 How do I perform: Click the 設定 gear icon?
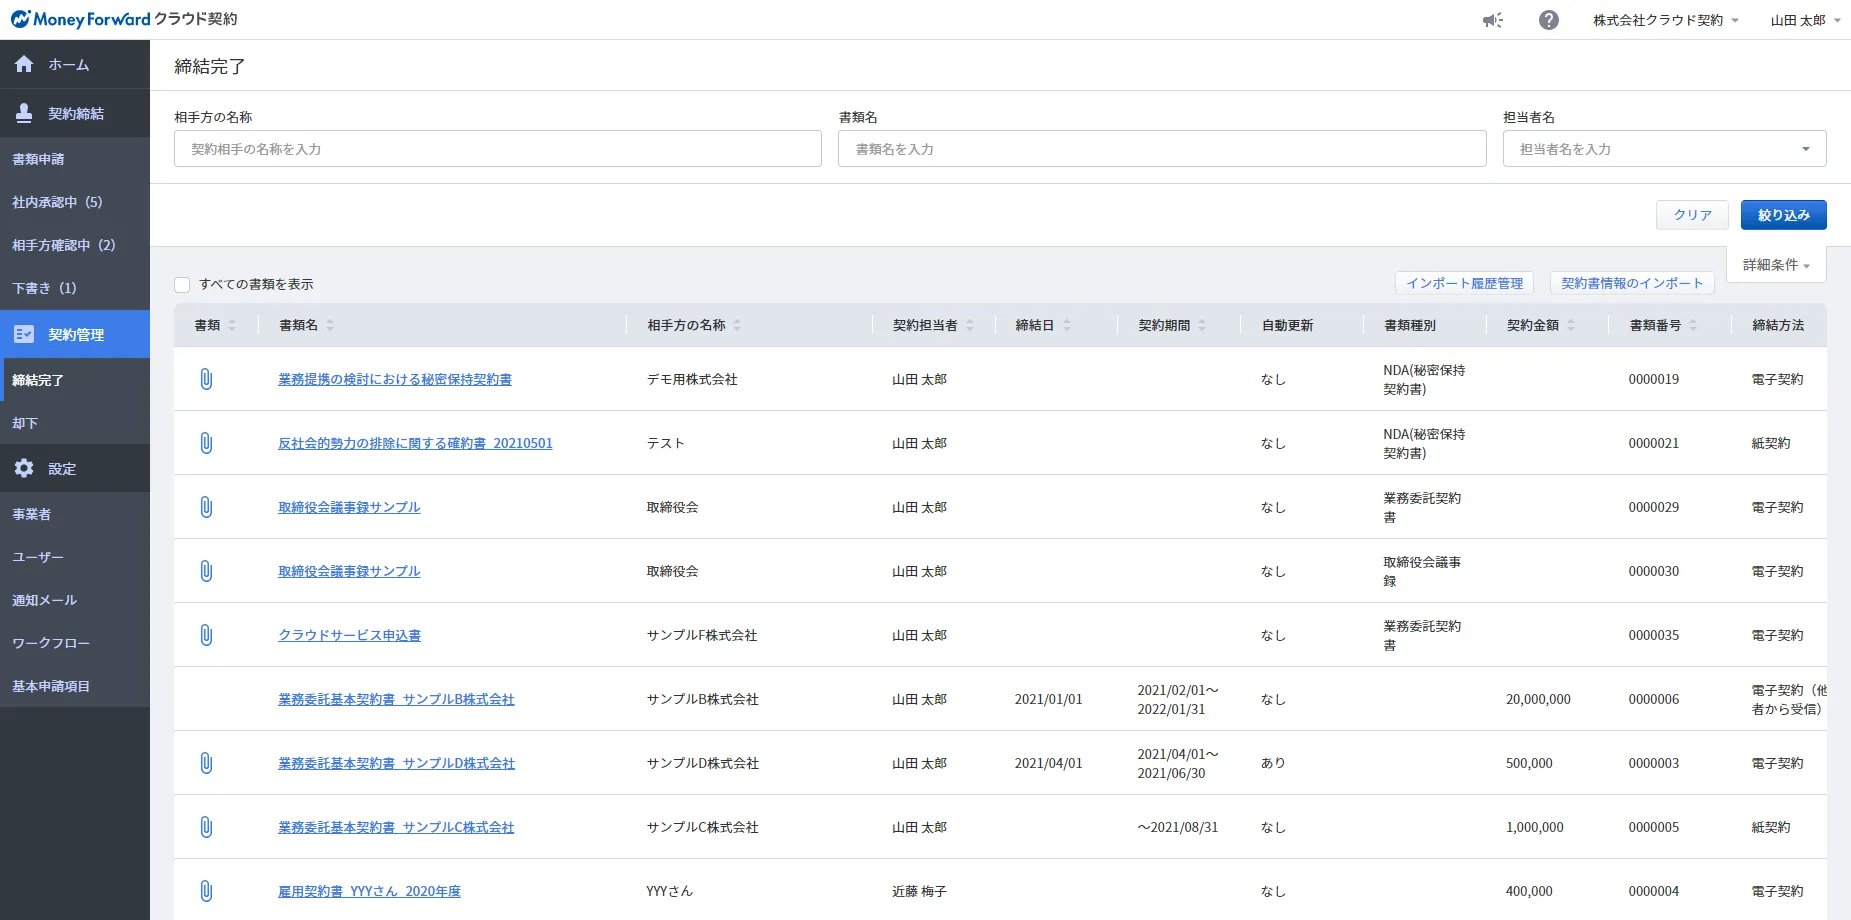click(24, 468)
